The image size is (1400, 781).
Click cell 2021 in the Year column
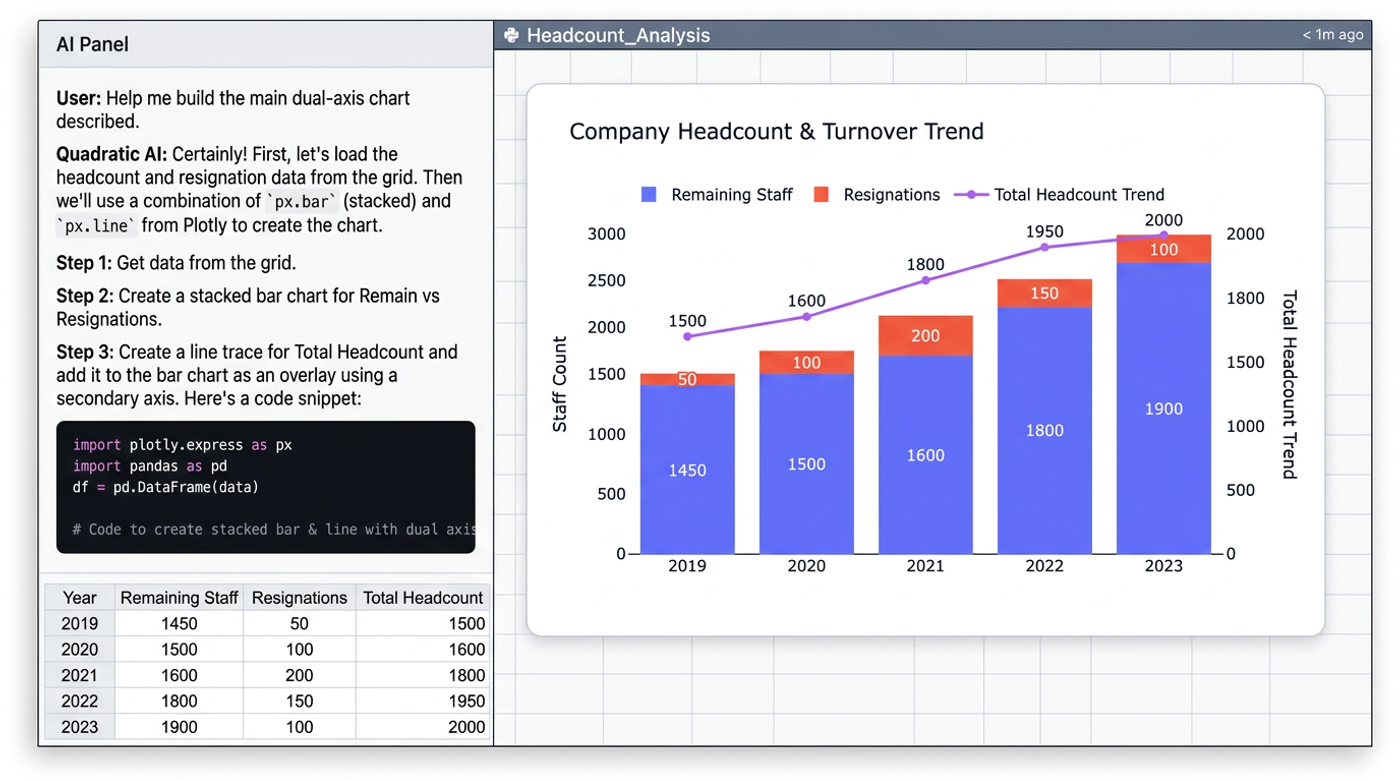[79, 676]
